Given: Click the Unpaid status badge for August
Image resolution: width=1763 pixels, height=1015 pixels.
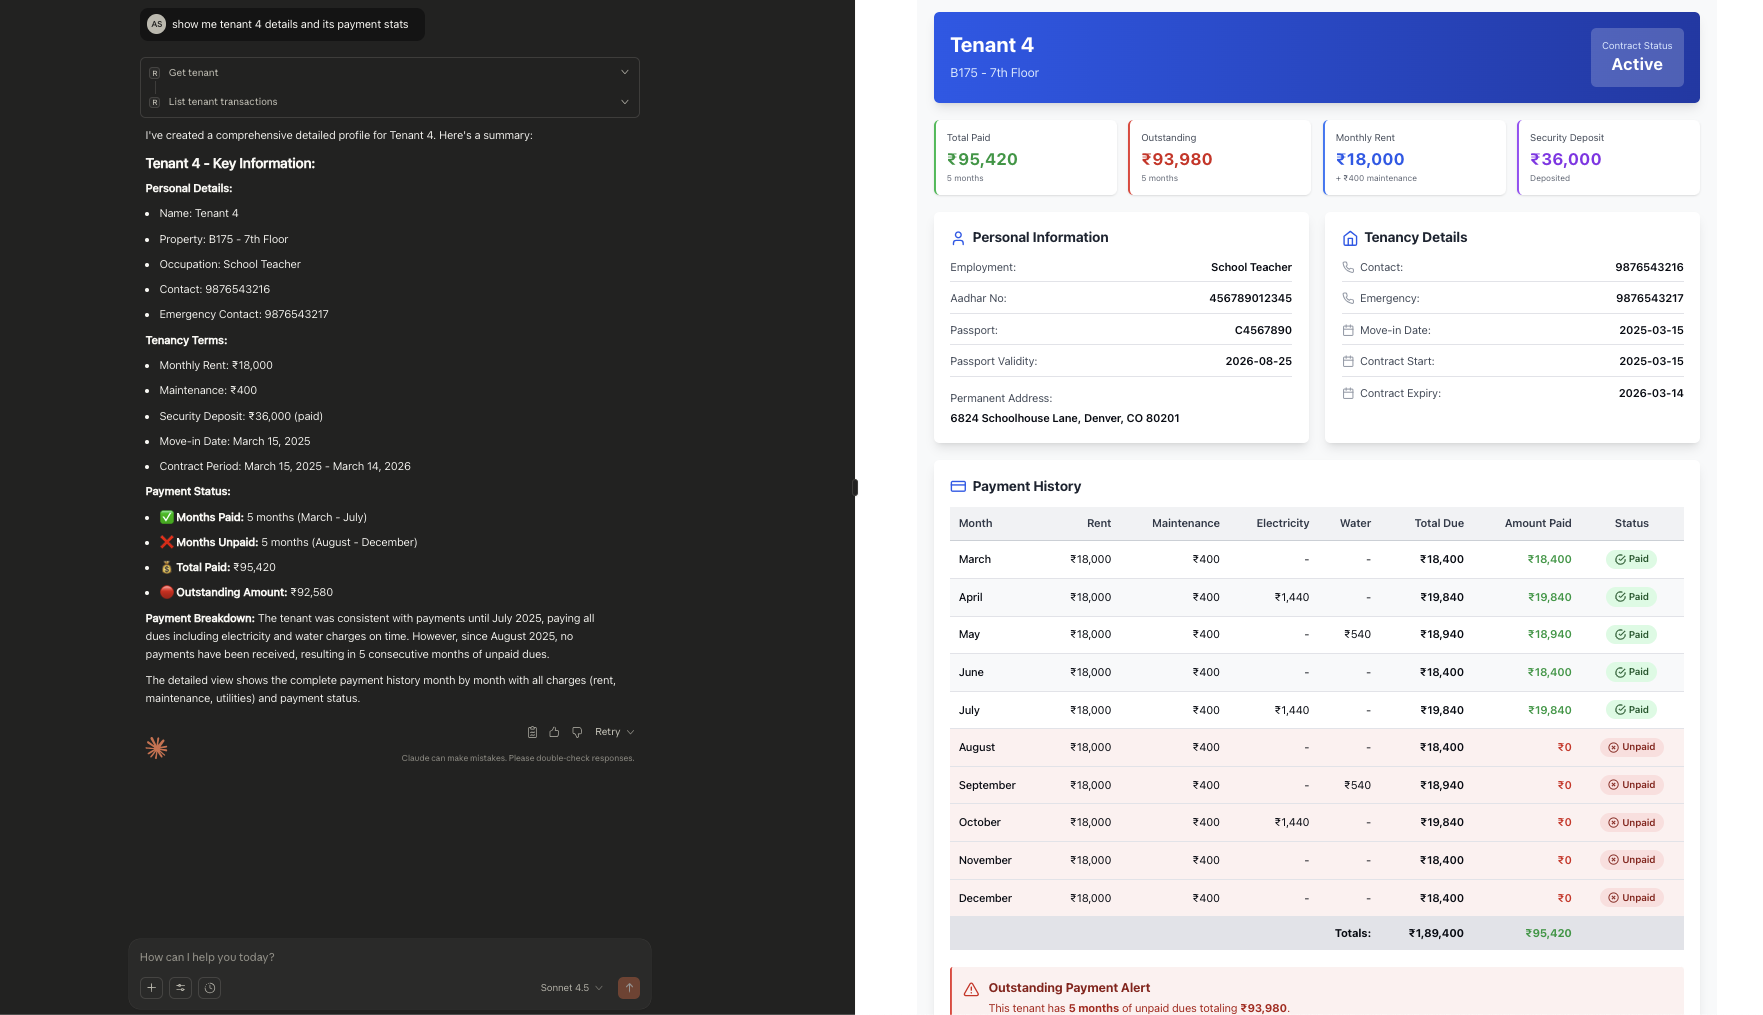Looking at the screenshot, I should (x=1631, y=747).
